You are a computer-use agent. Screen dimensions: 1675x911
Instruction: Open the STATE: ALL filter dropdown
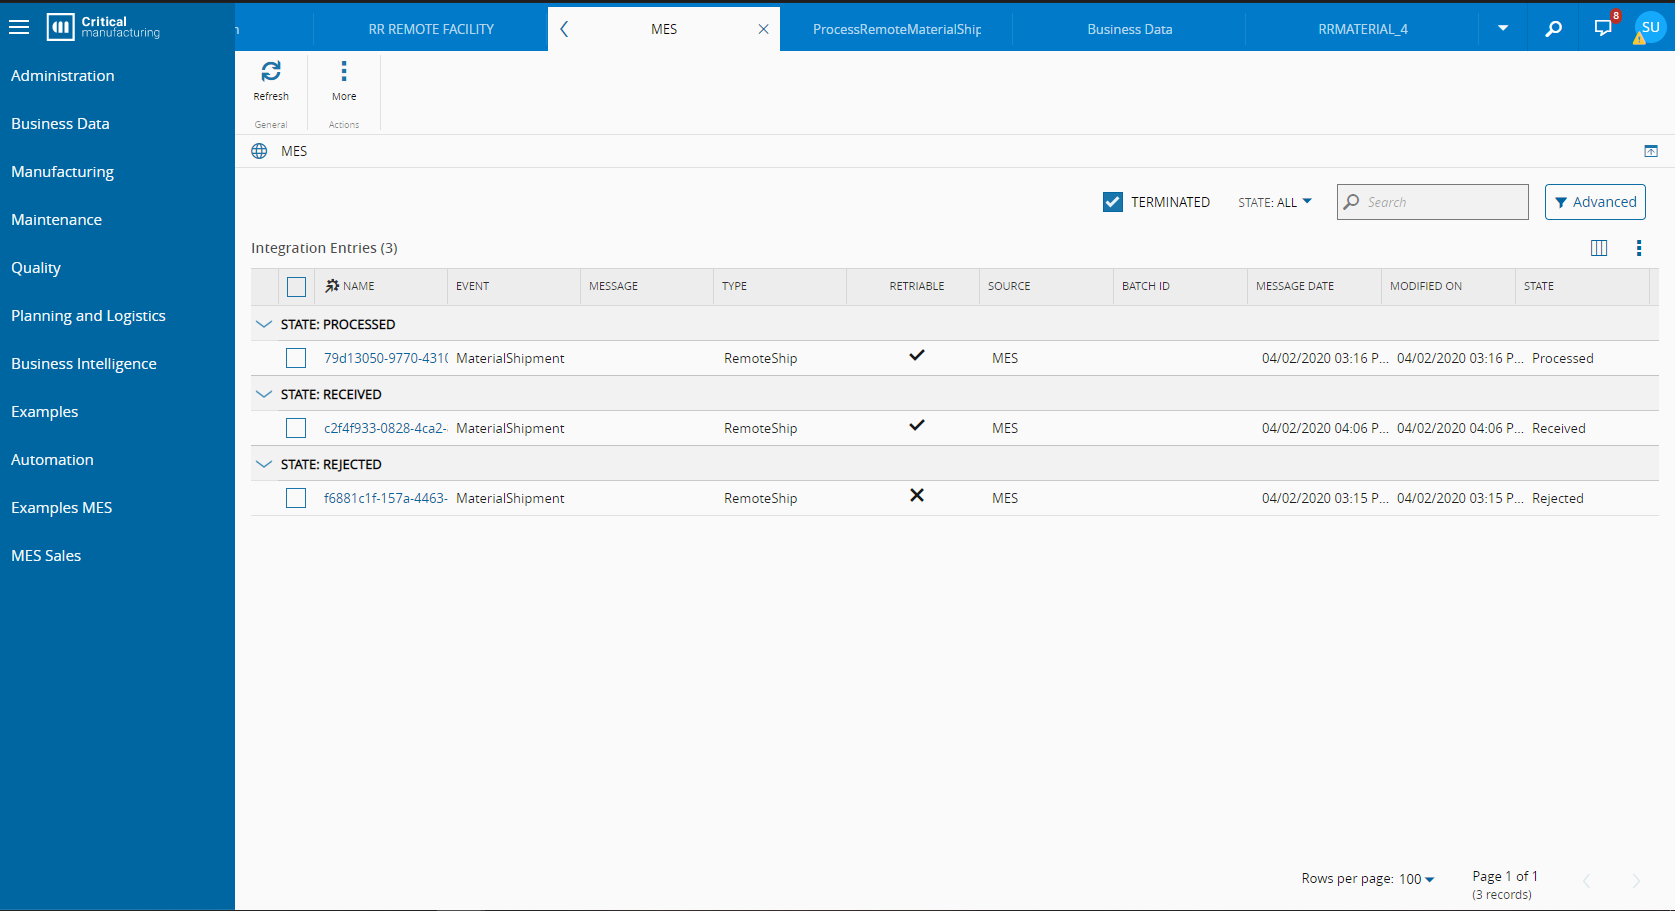pyautogui.click(x=1274, y=202)
